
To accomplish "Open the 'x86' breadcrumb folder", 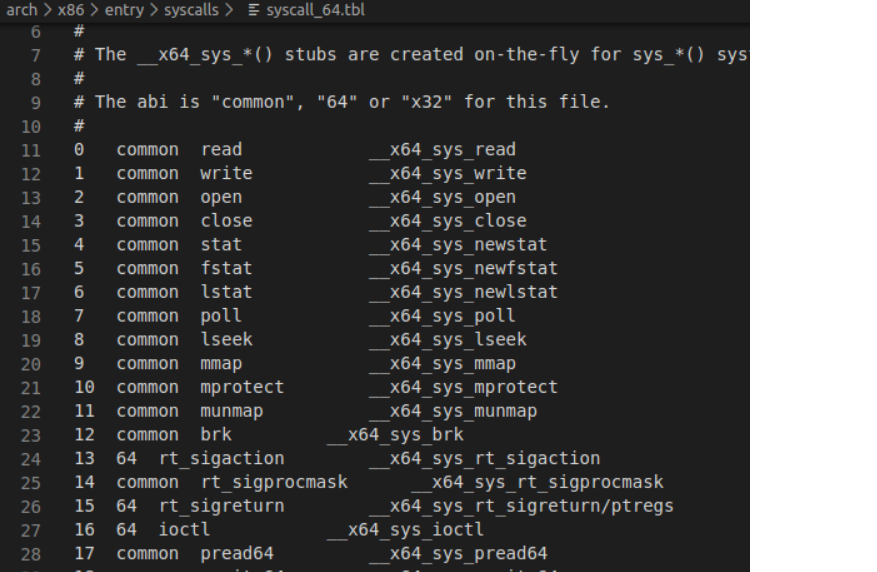I will pyautogui.click(x=71, y=10).
